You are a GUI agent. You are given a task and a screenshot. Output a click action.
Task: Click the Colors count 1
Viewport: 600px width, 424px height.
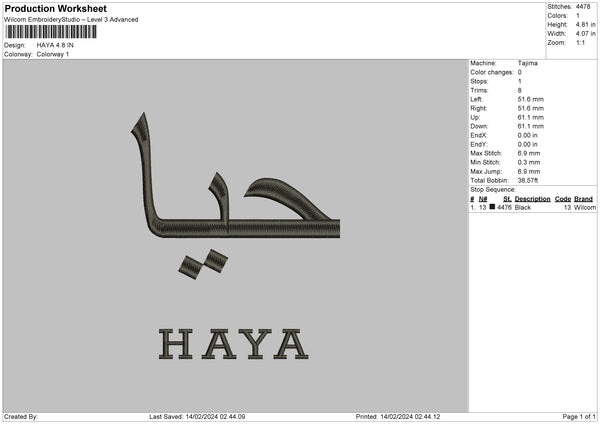click(x=578, y=16)
